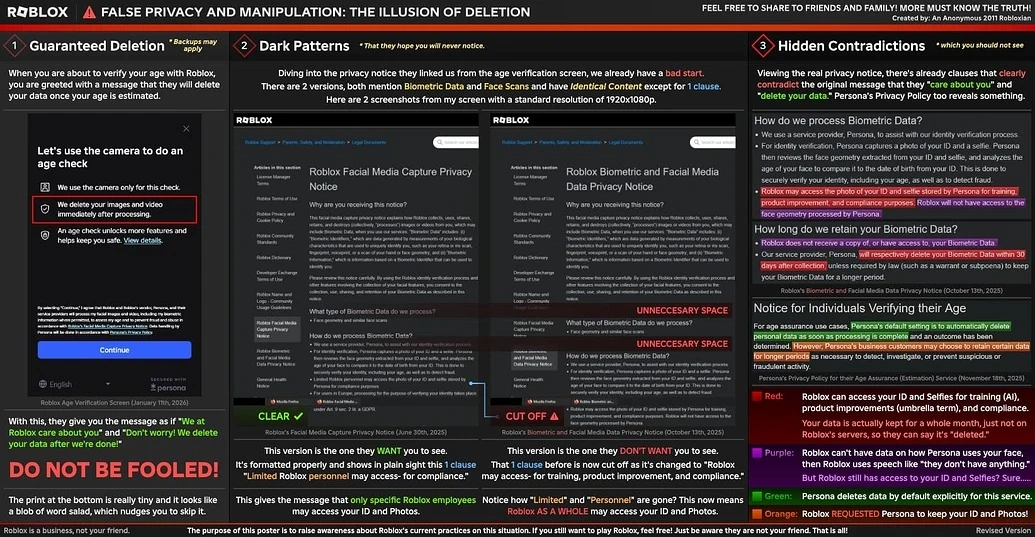1035x537 pixels.
Task: Open 'Parents, Safety, and Moderation' breadcrumb in right screenshot
Action: point(570,142)
